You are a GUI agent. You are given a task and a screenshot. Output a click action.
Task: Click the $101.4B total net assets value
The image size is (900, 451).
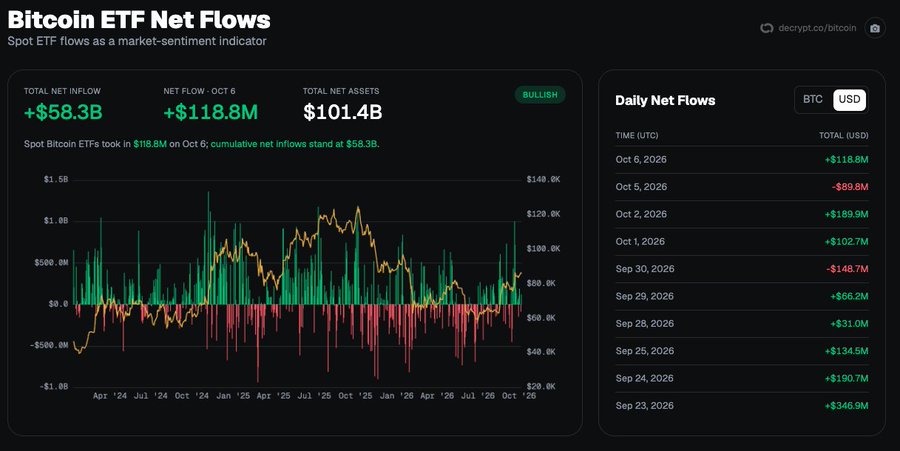coord(343,112)
